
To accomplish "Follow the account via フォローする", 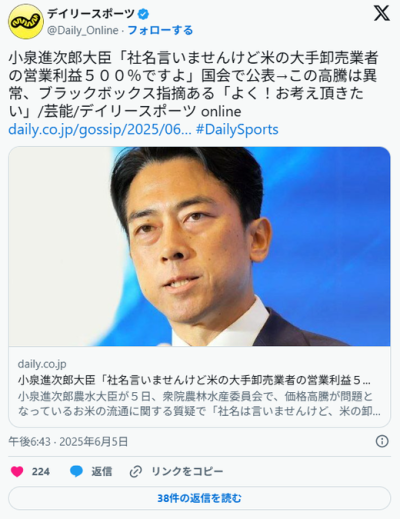I will click(x=160, y=30).
